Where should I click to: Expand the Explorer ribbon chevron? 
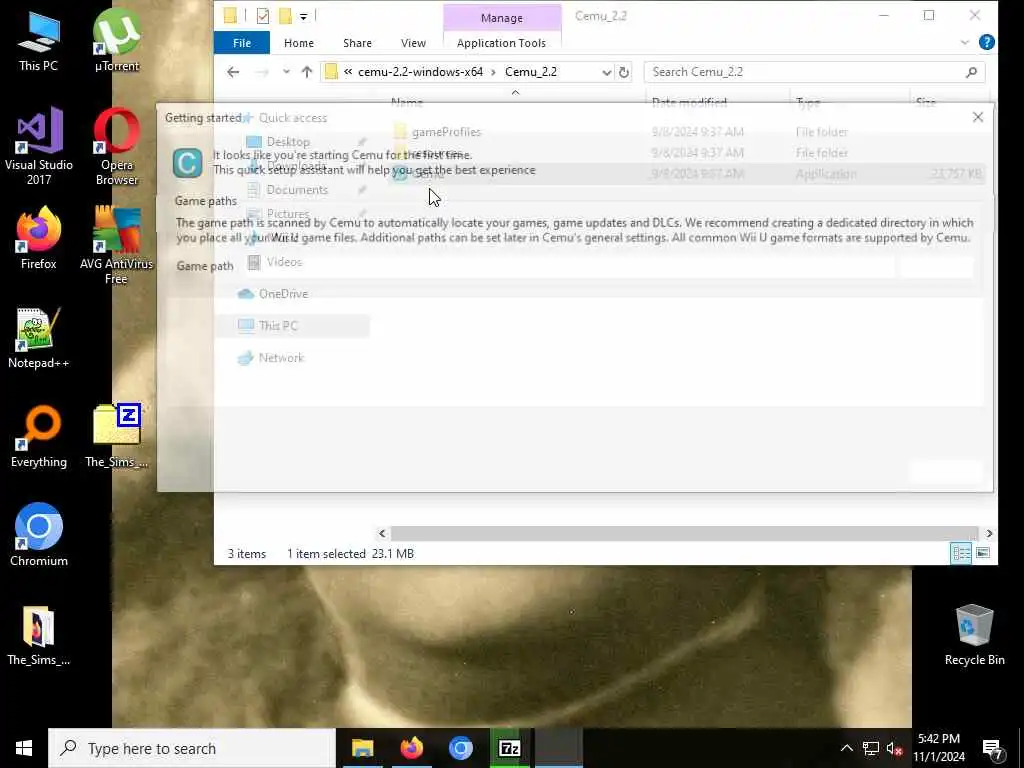point(965,42)
